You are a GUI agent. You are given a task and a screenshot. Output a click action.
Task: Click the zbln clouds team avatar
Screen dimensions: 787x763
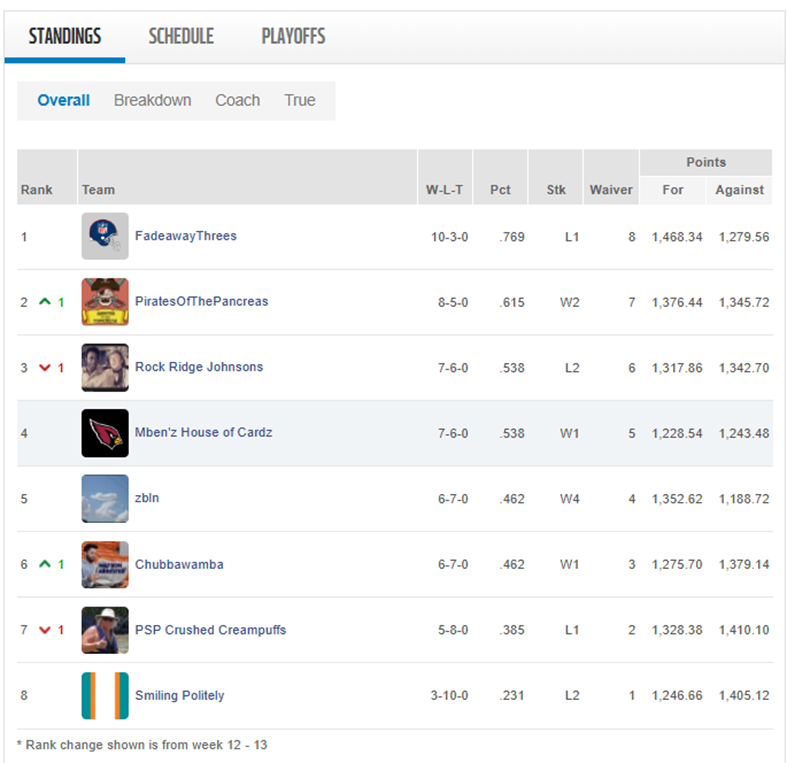(105, 498)
